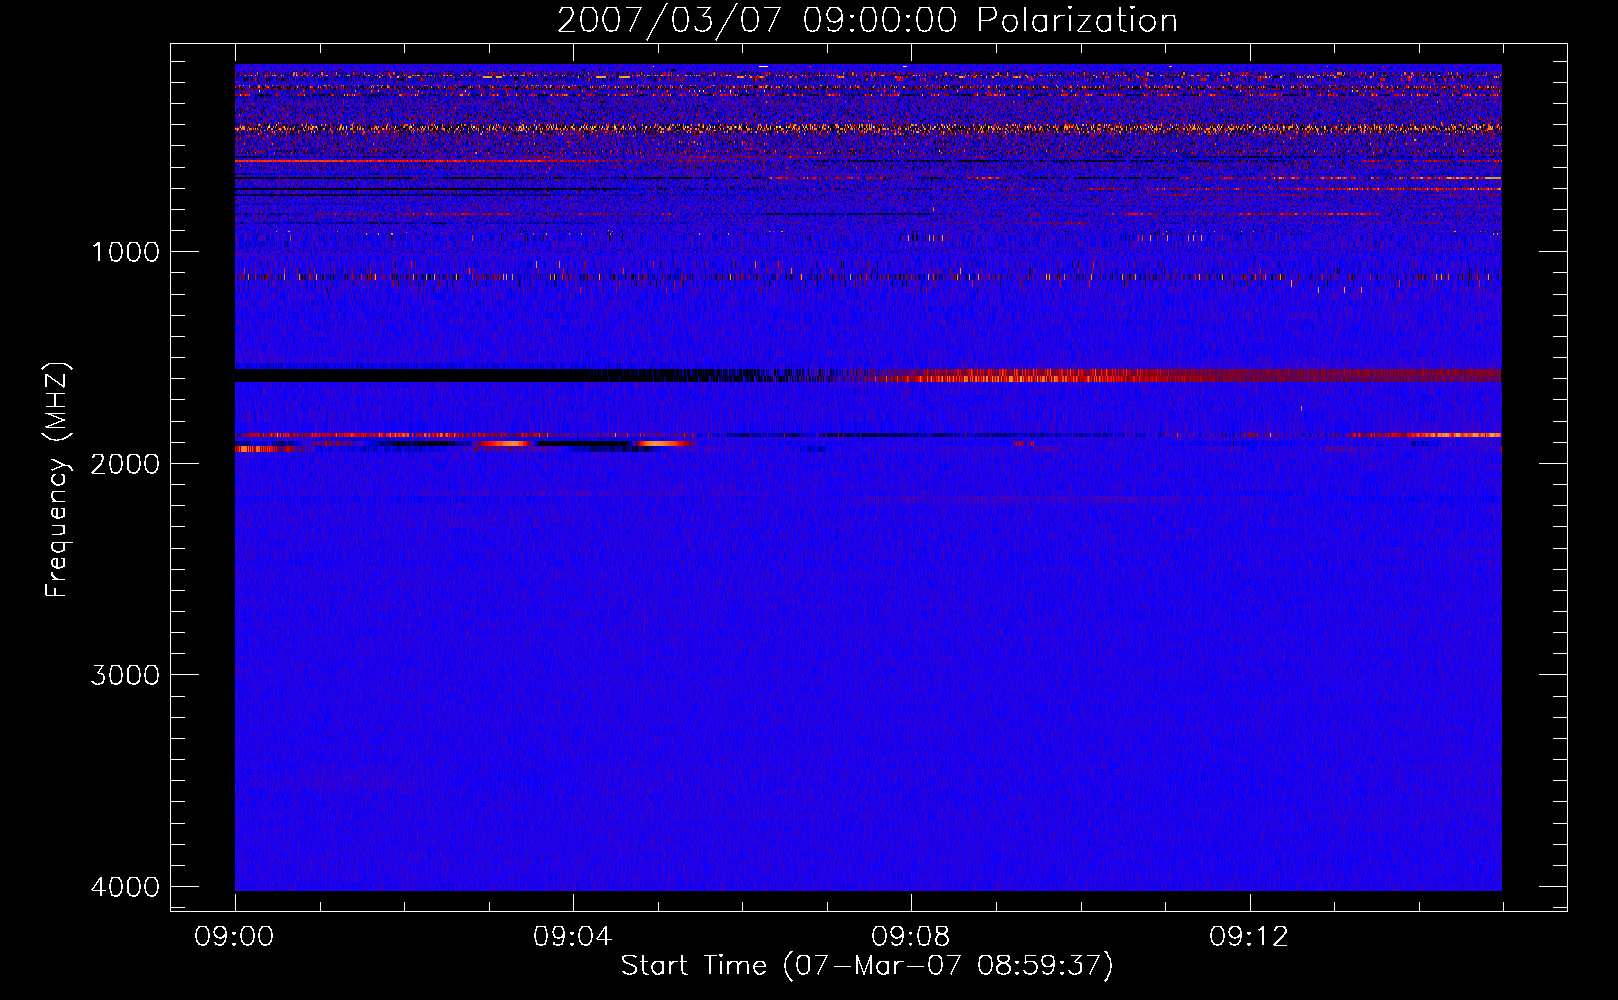Click the 09:08 time tick label
This screenshot has height=1000, width=1618.
point(910,937)
